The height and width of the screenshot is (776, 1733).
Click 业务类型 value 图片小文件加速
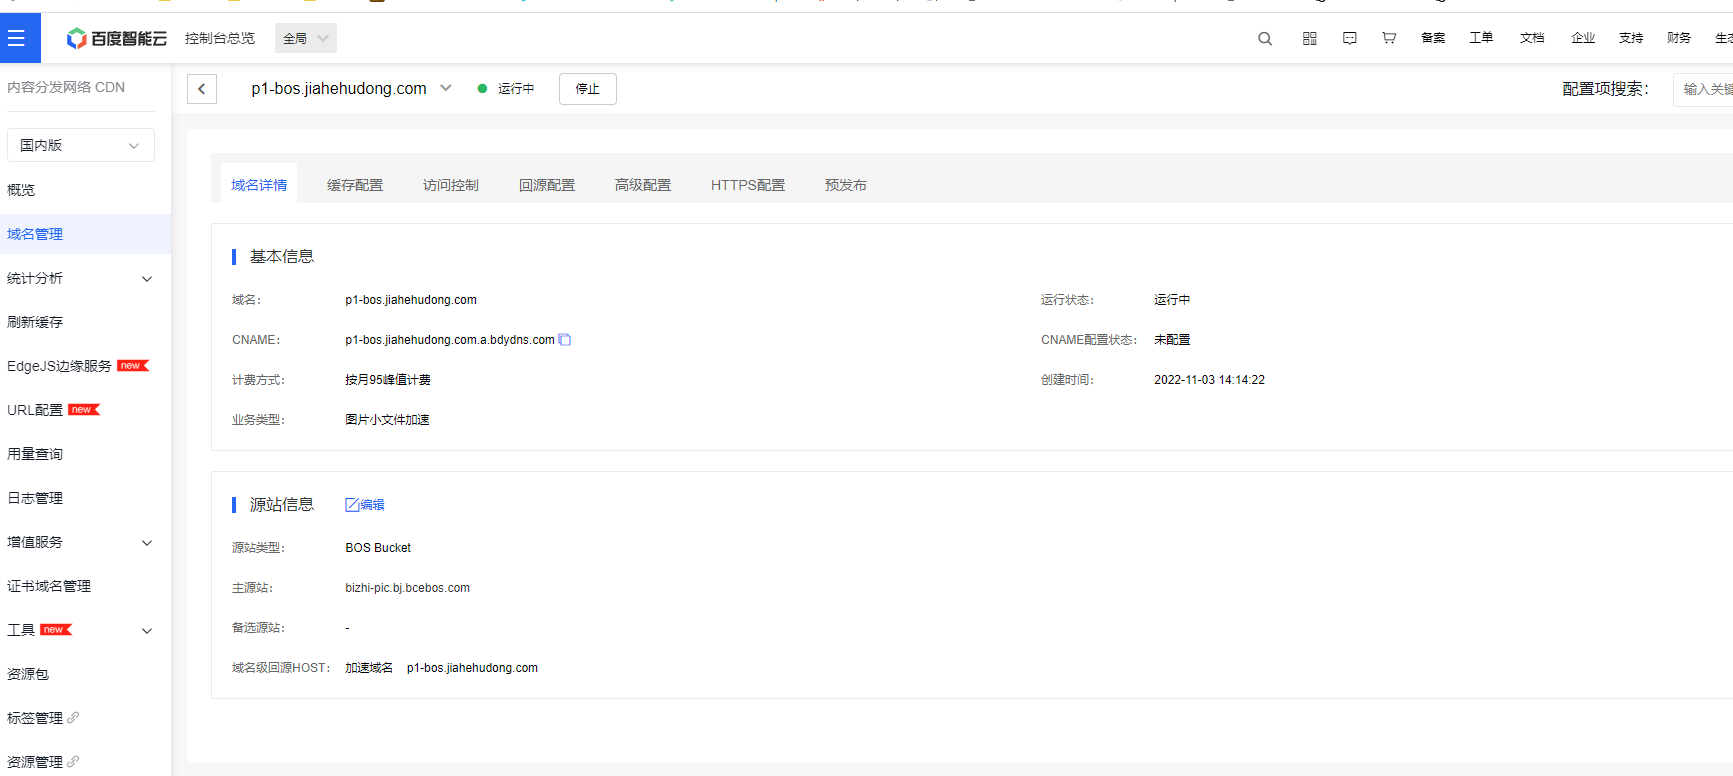387,420
